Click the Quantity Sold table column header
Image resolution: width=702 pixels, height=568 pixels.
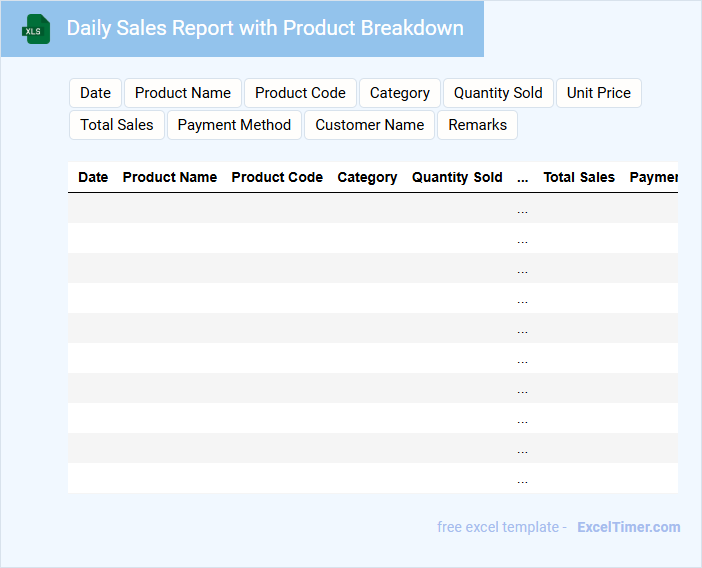457,177
